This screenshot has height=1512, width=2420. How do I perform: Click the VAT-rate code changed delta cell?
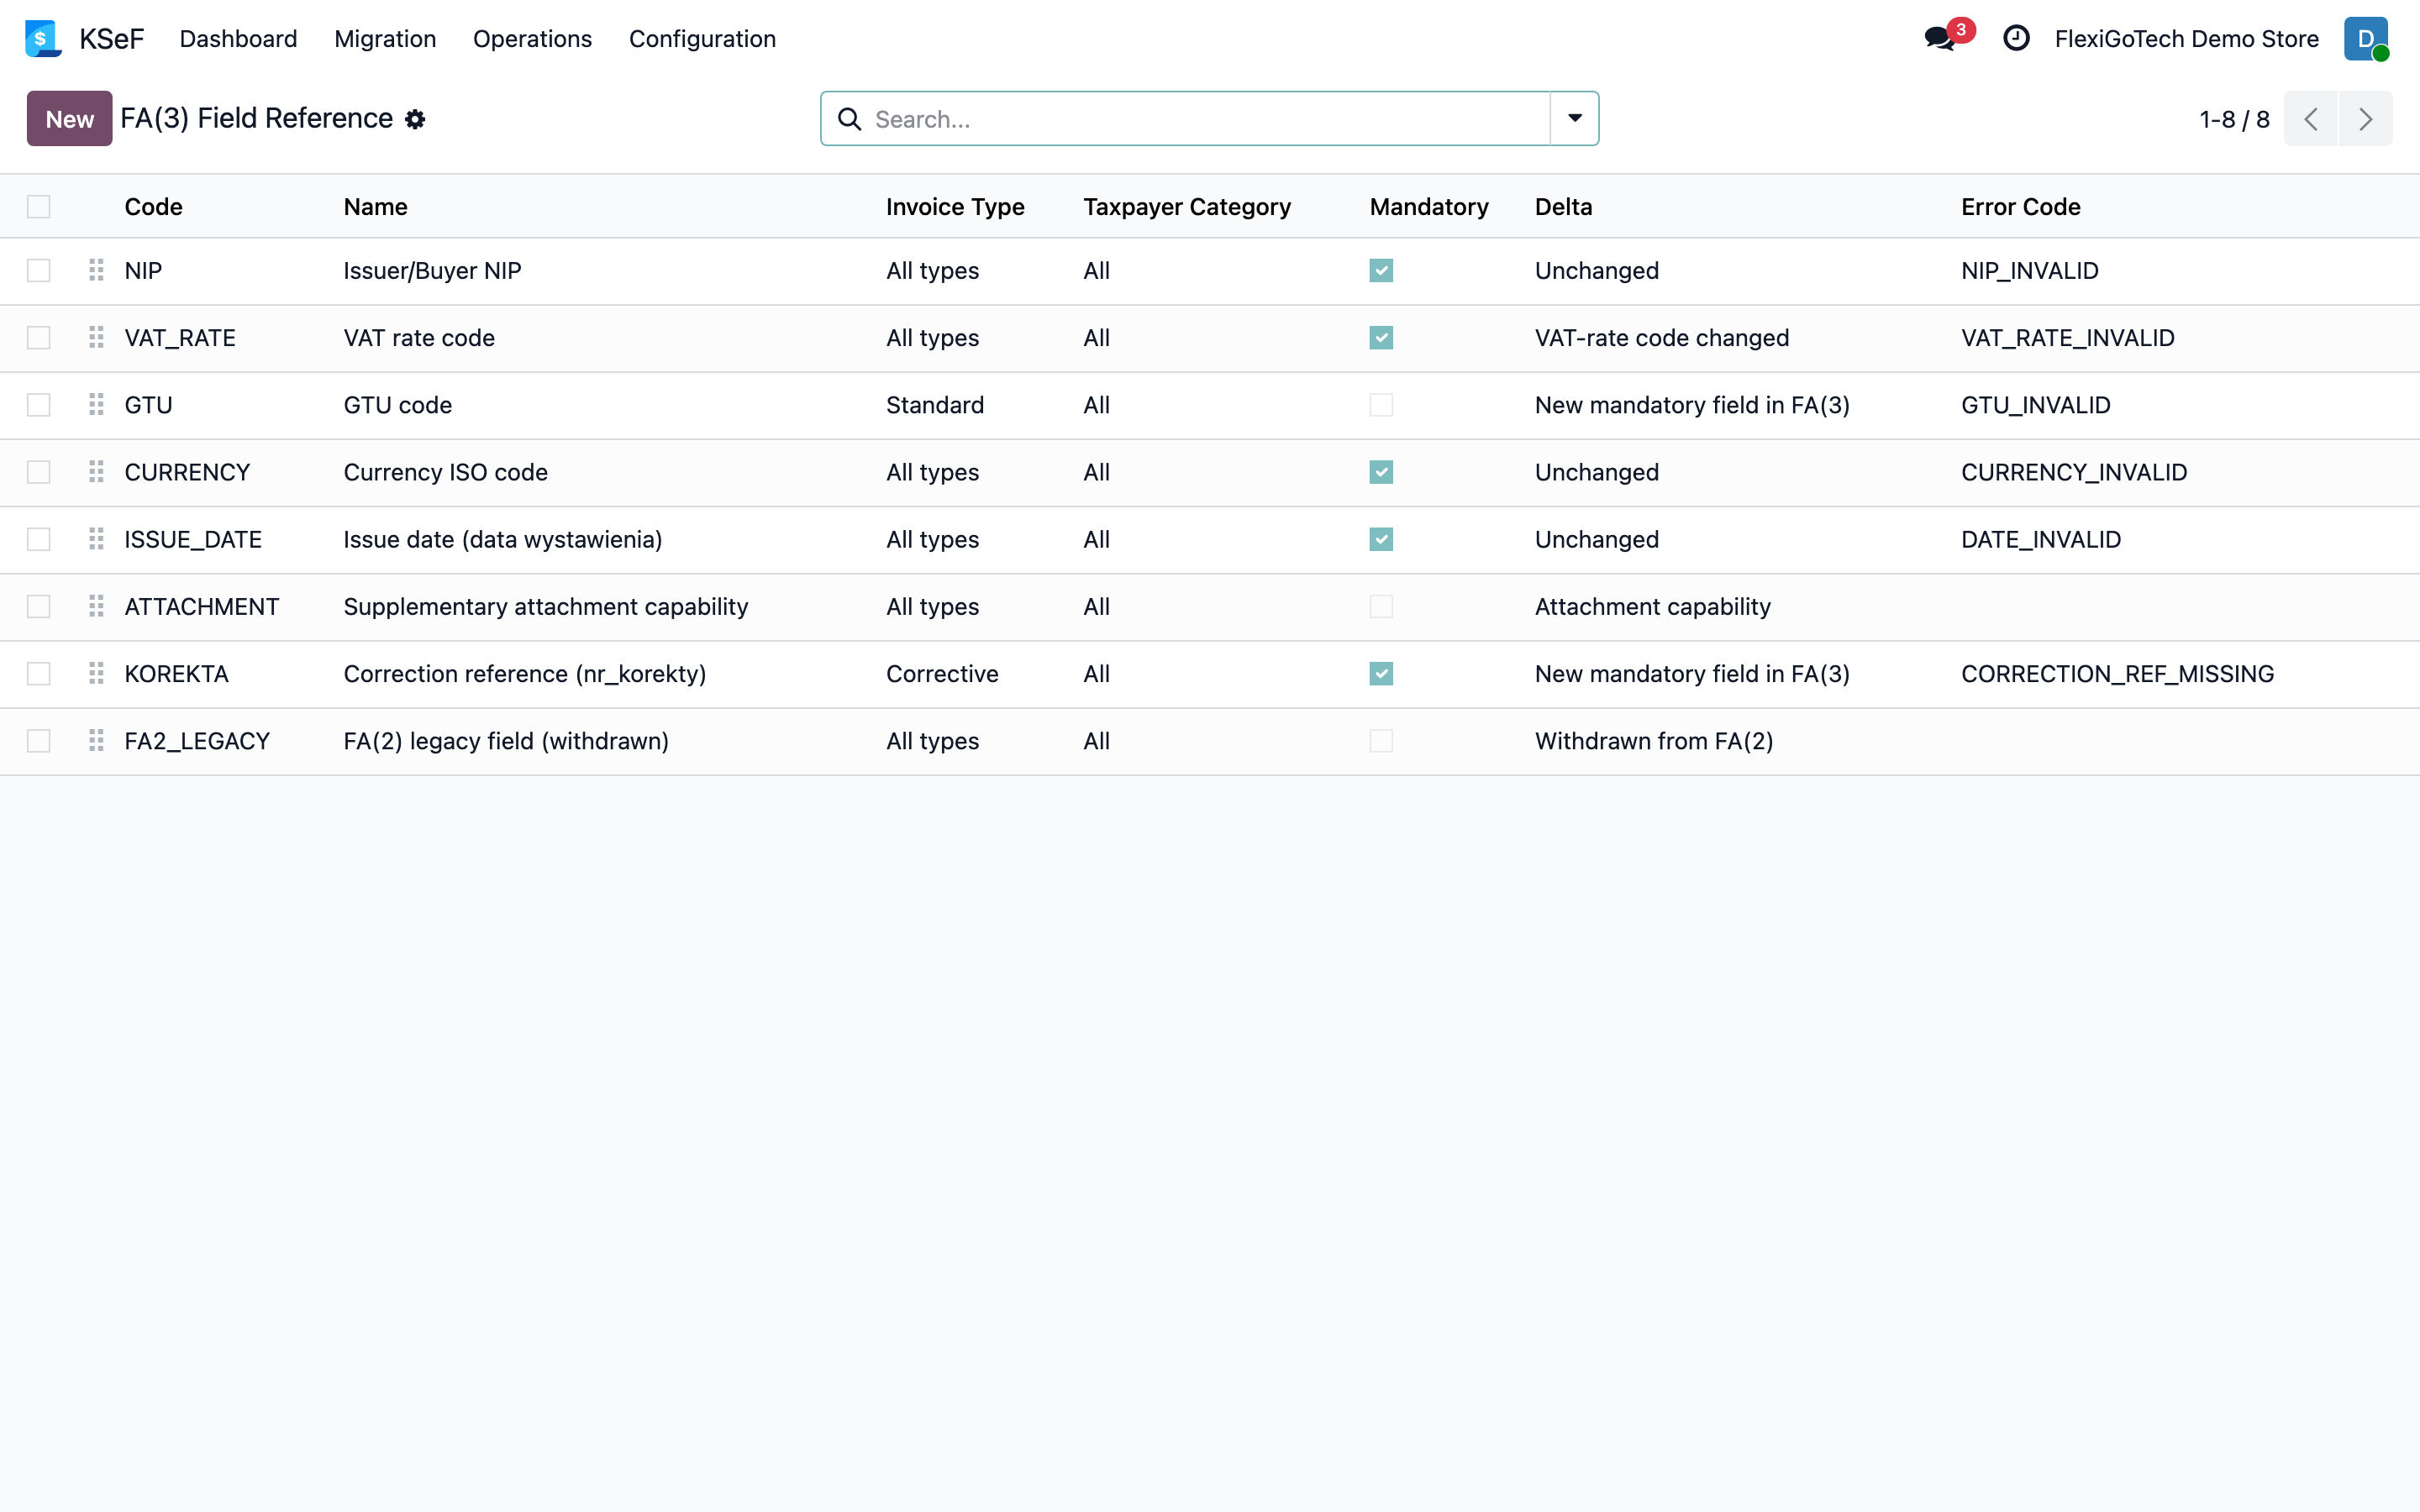pos(1662,338)
